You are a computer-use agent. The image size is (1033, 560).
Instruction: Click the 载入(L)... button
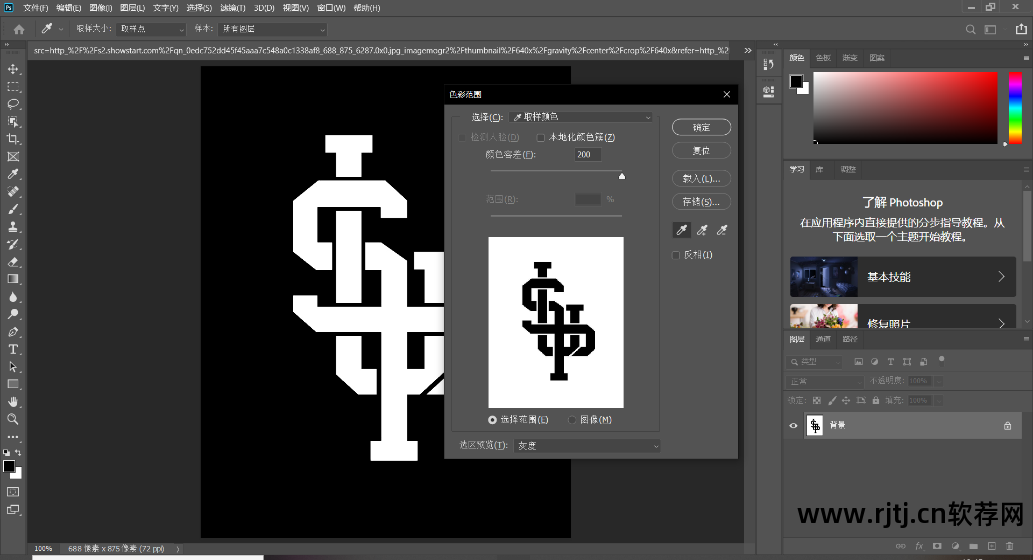click(x=702, y=179)
